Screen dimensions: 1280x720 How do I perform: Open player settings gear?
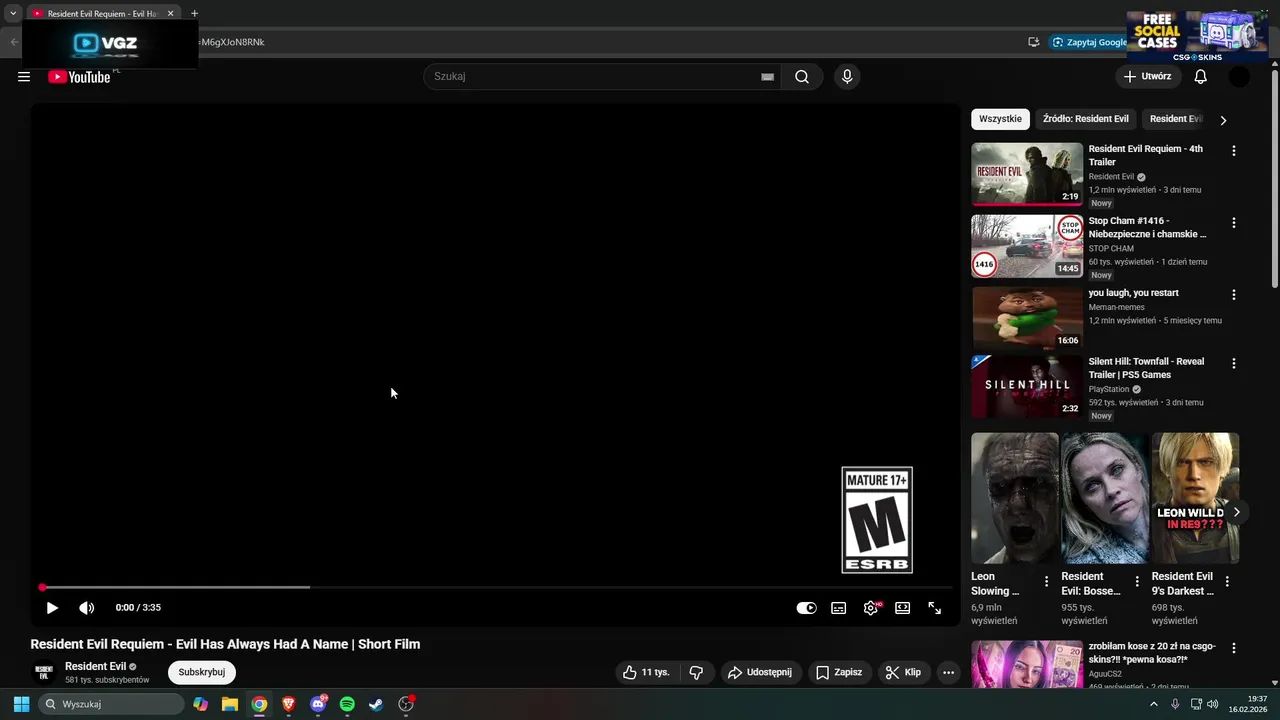pos(871,608)
